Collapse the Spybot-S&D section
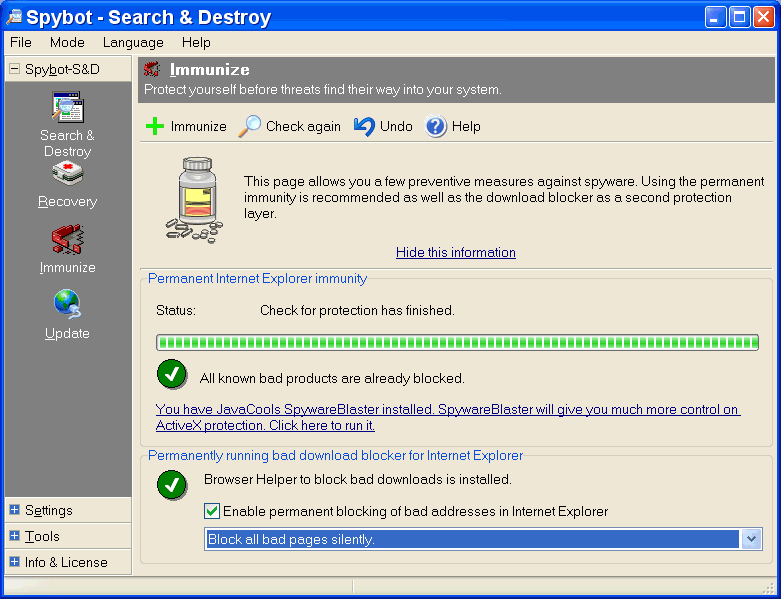The height and width of the screenshot is (599, 781). click(x=14, y=69)
